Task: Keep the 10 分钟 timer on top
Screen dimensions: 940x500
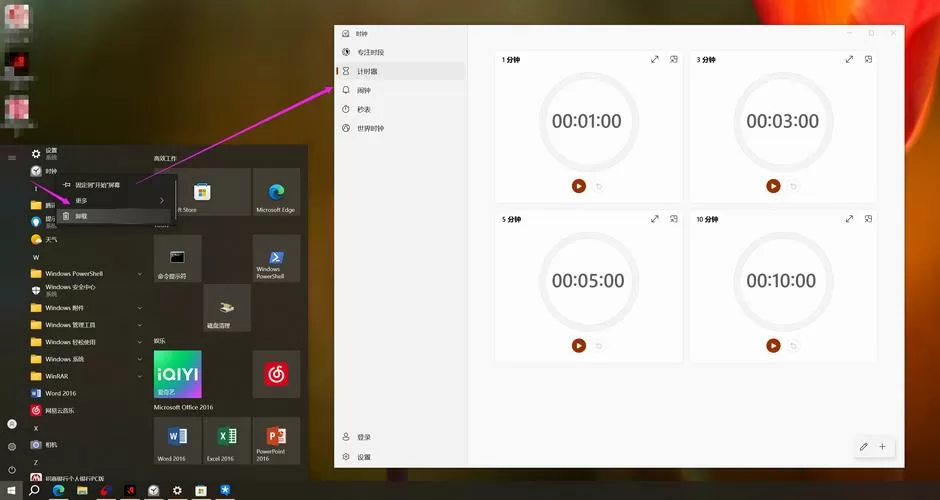Action: [868, 219]
